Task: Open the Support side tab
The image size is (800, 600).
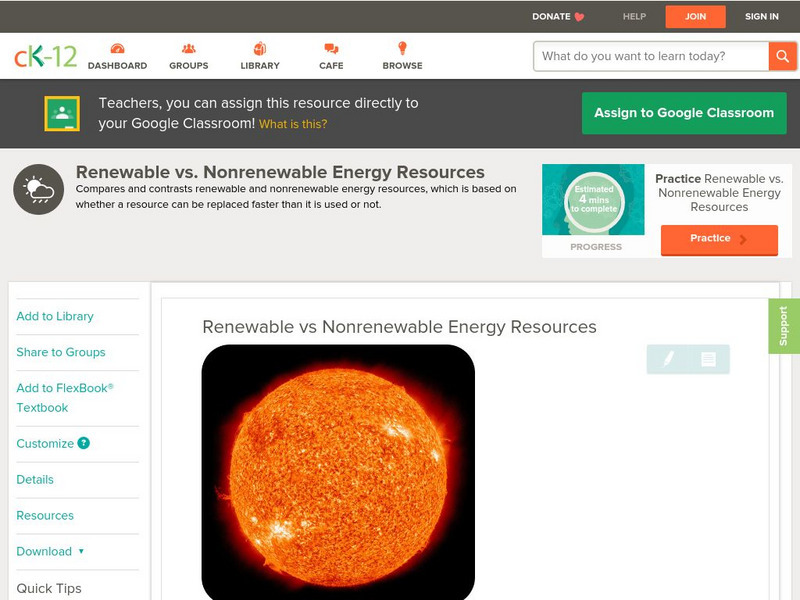Action: tap(783, 326)
